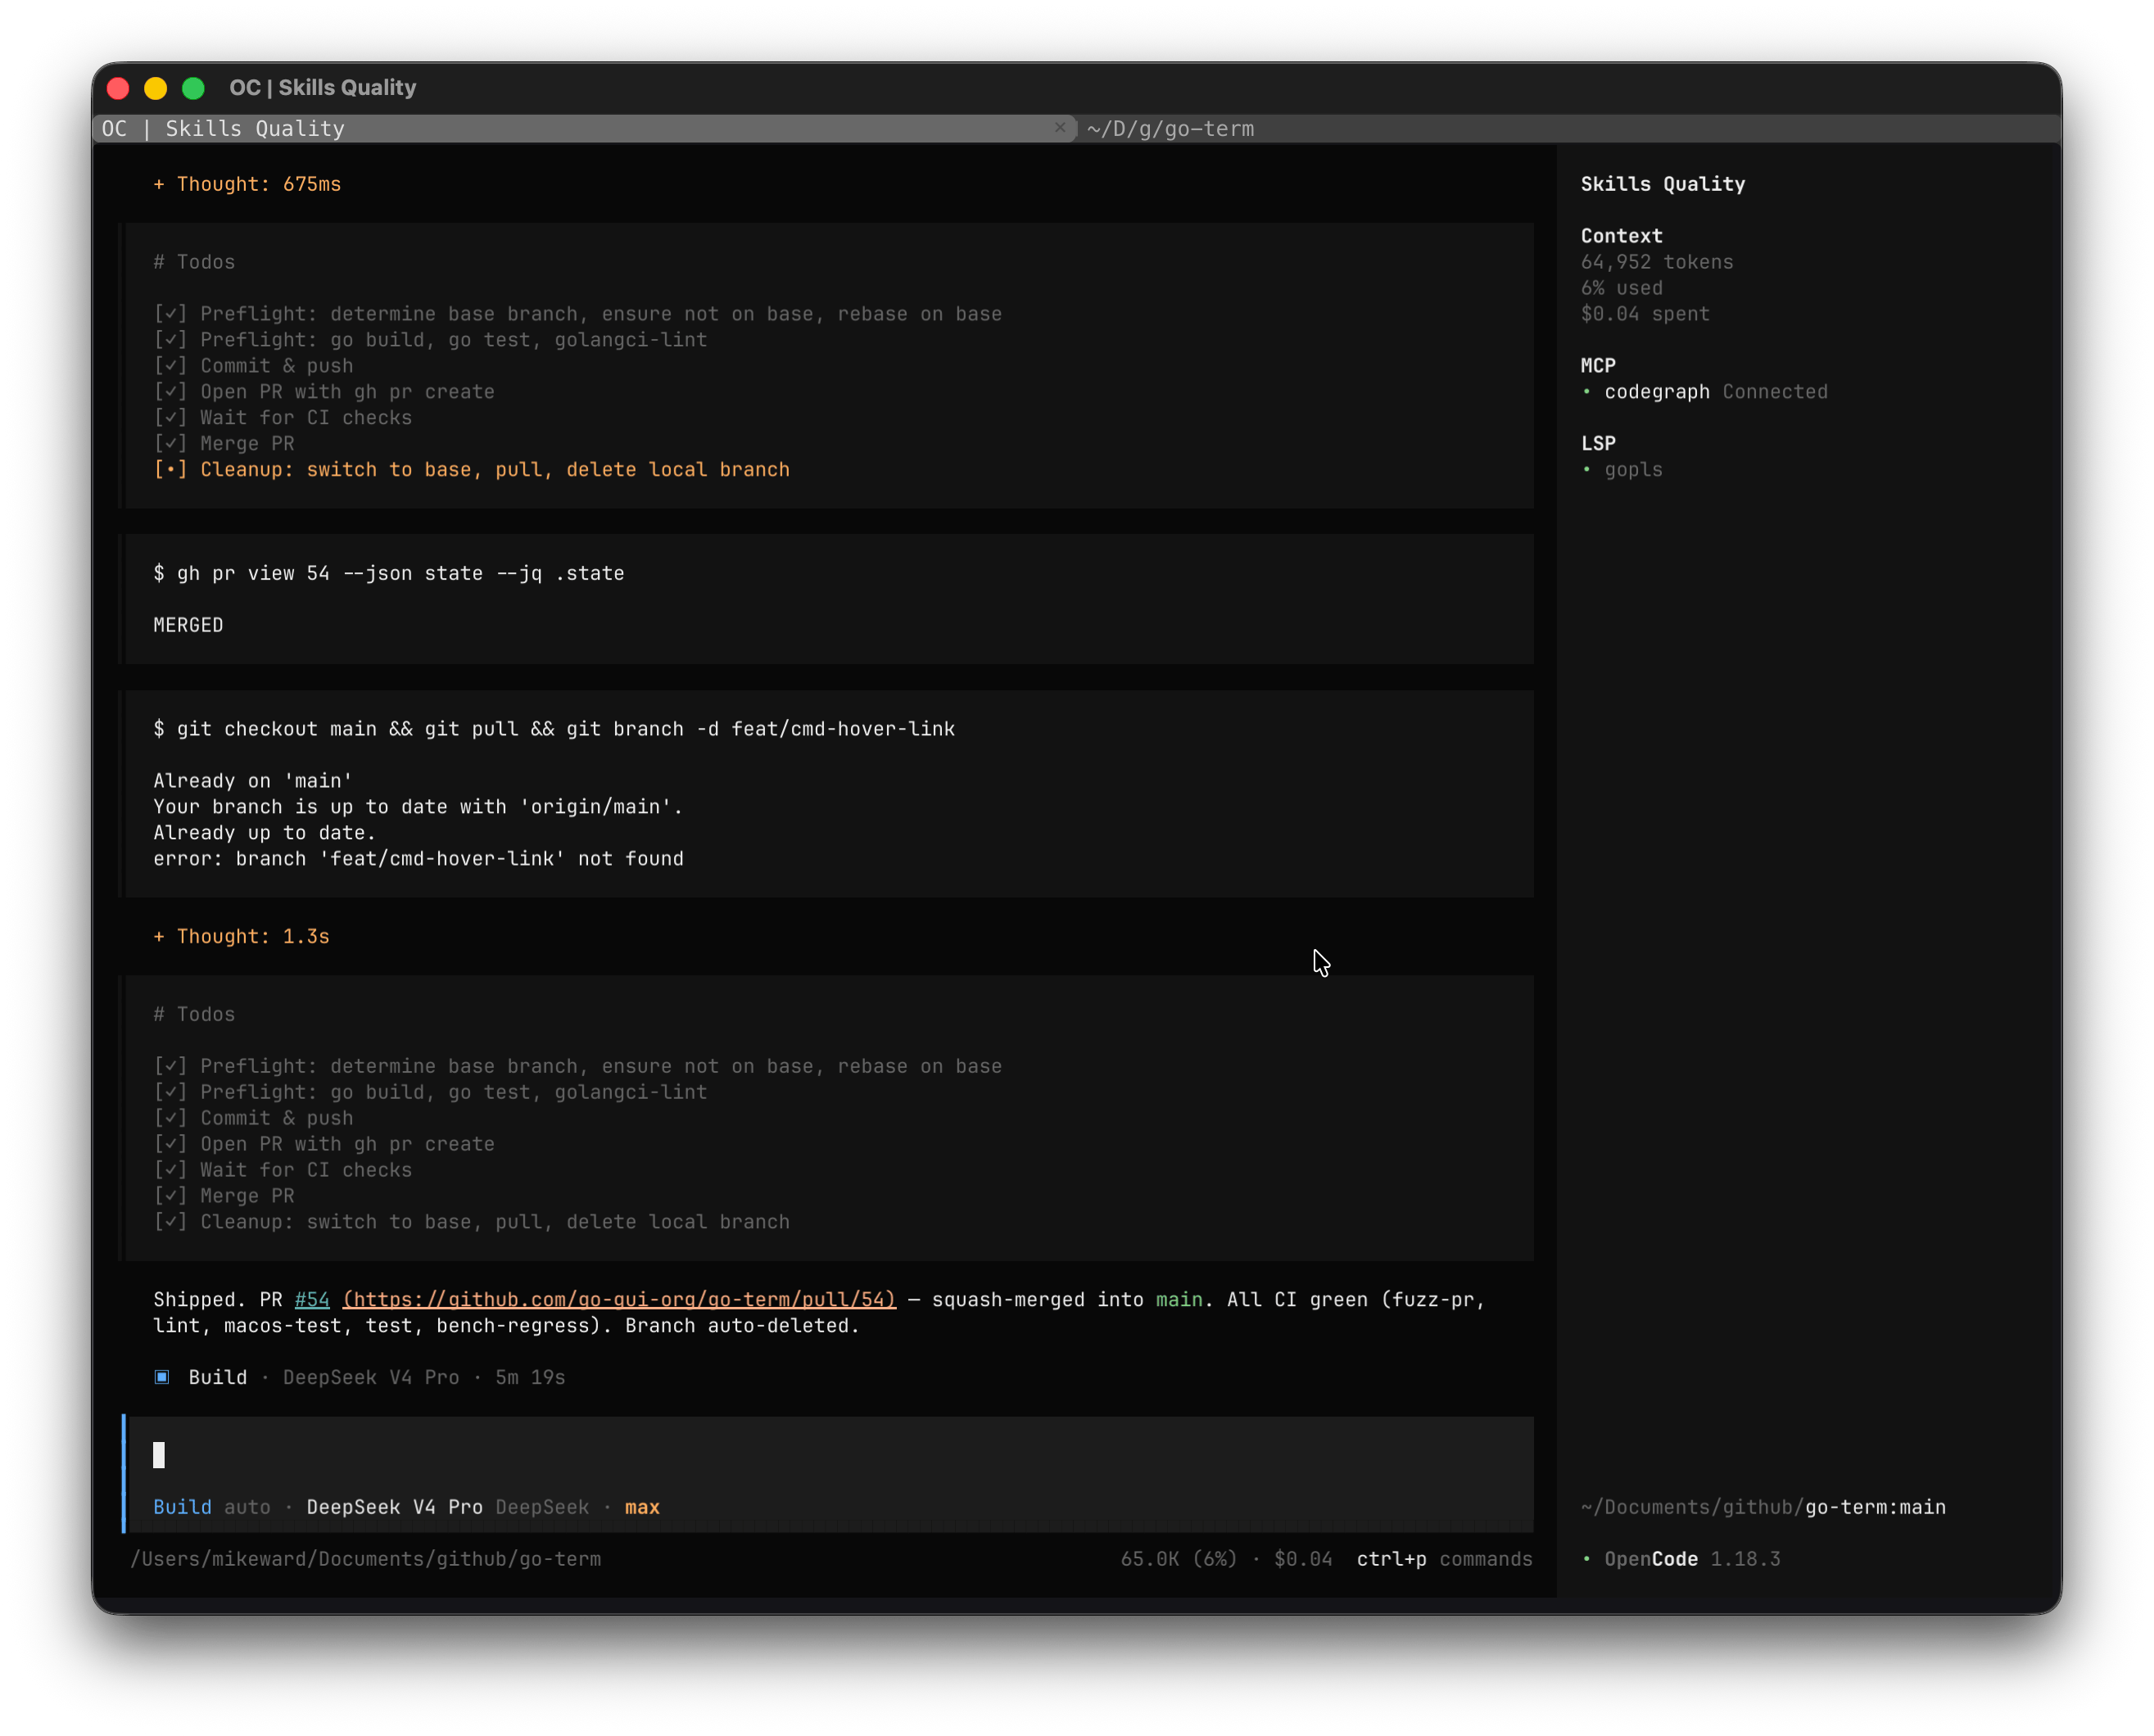Click 'codegraph' MCP entry

pos(1657,392)
